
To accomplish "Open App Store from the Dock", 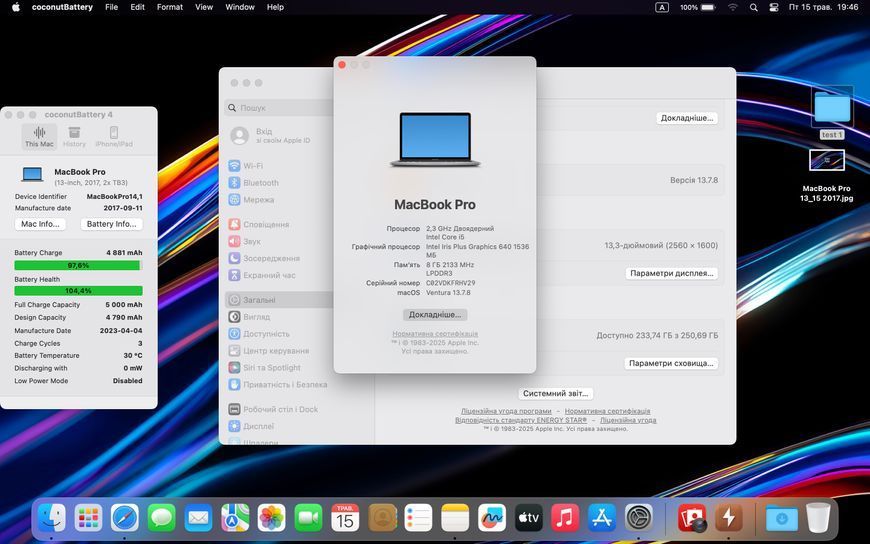I will pyautogui.click(x=602, y=518).
